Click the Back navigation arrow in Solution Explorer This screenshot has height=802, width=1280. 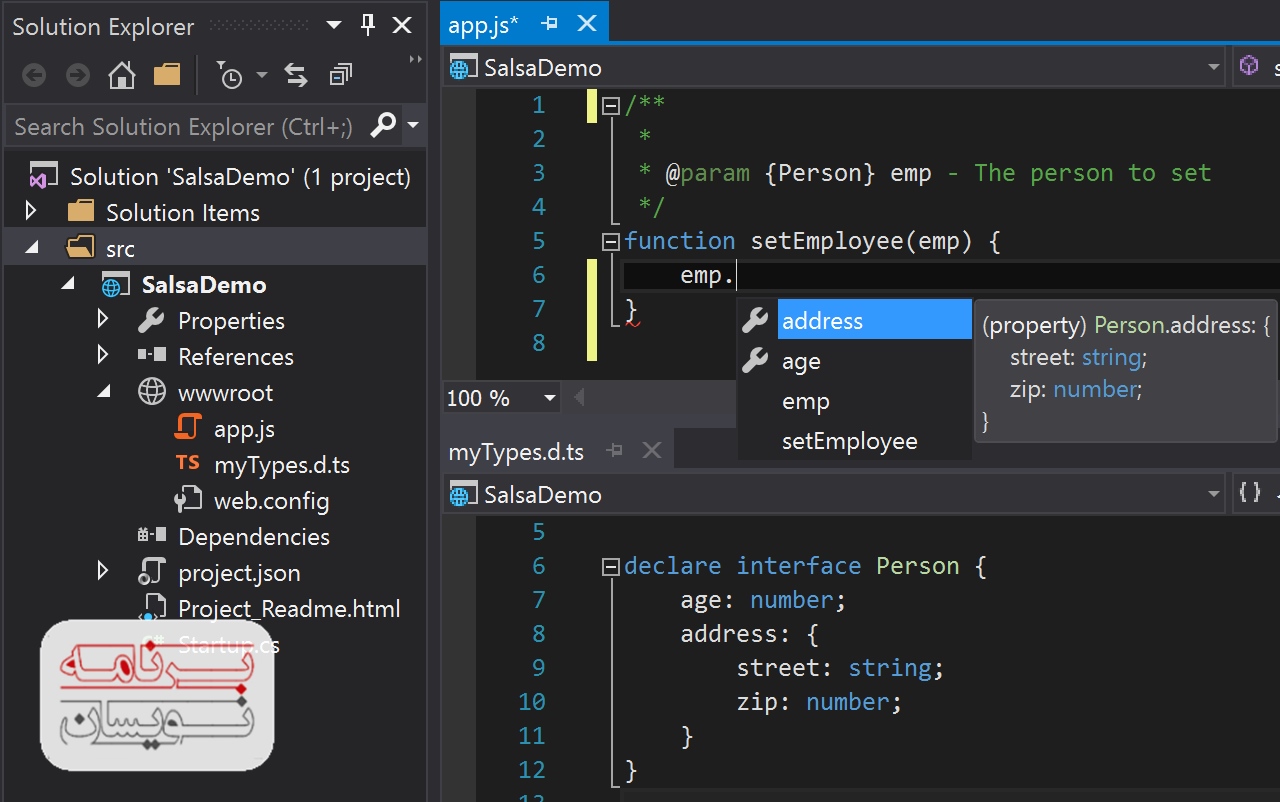(x=34, y=75)
